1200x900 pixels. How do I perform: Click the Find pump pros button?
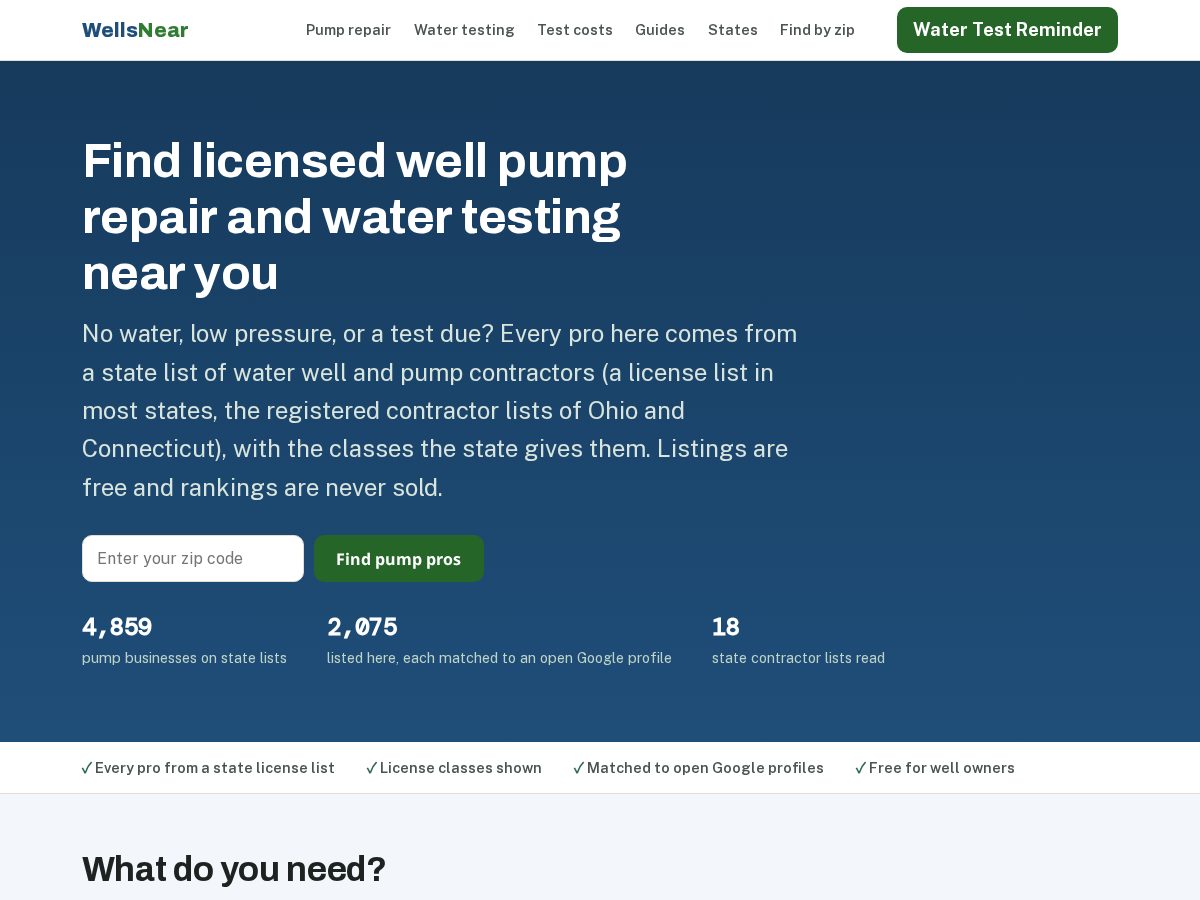(399, 558)
